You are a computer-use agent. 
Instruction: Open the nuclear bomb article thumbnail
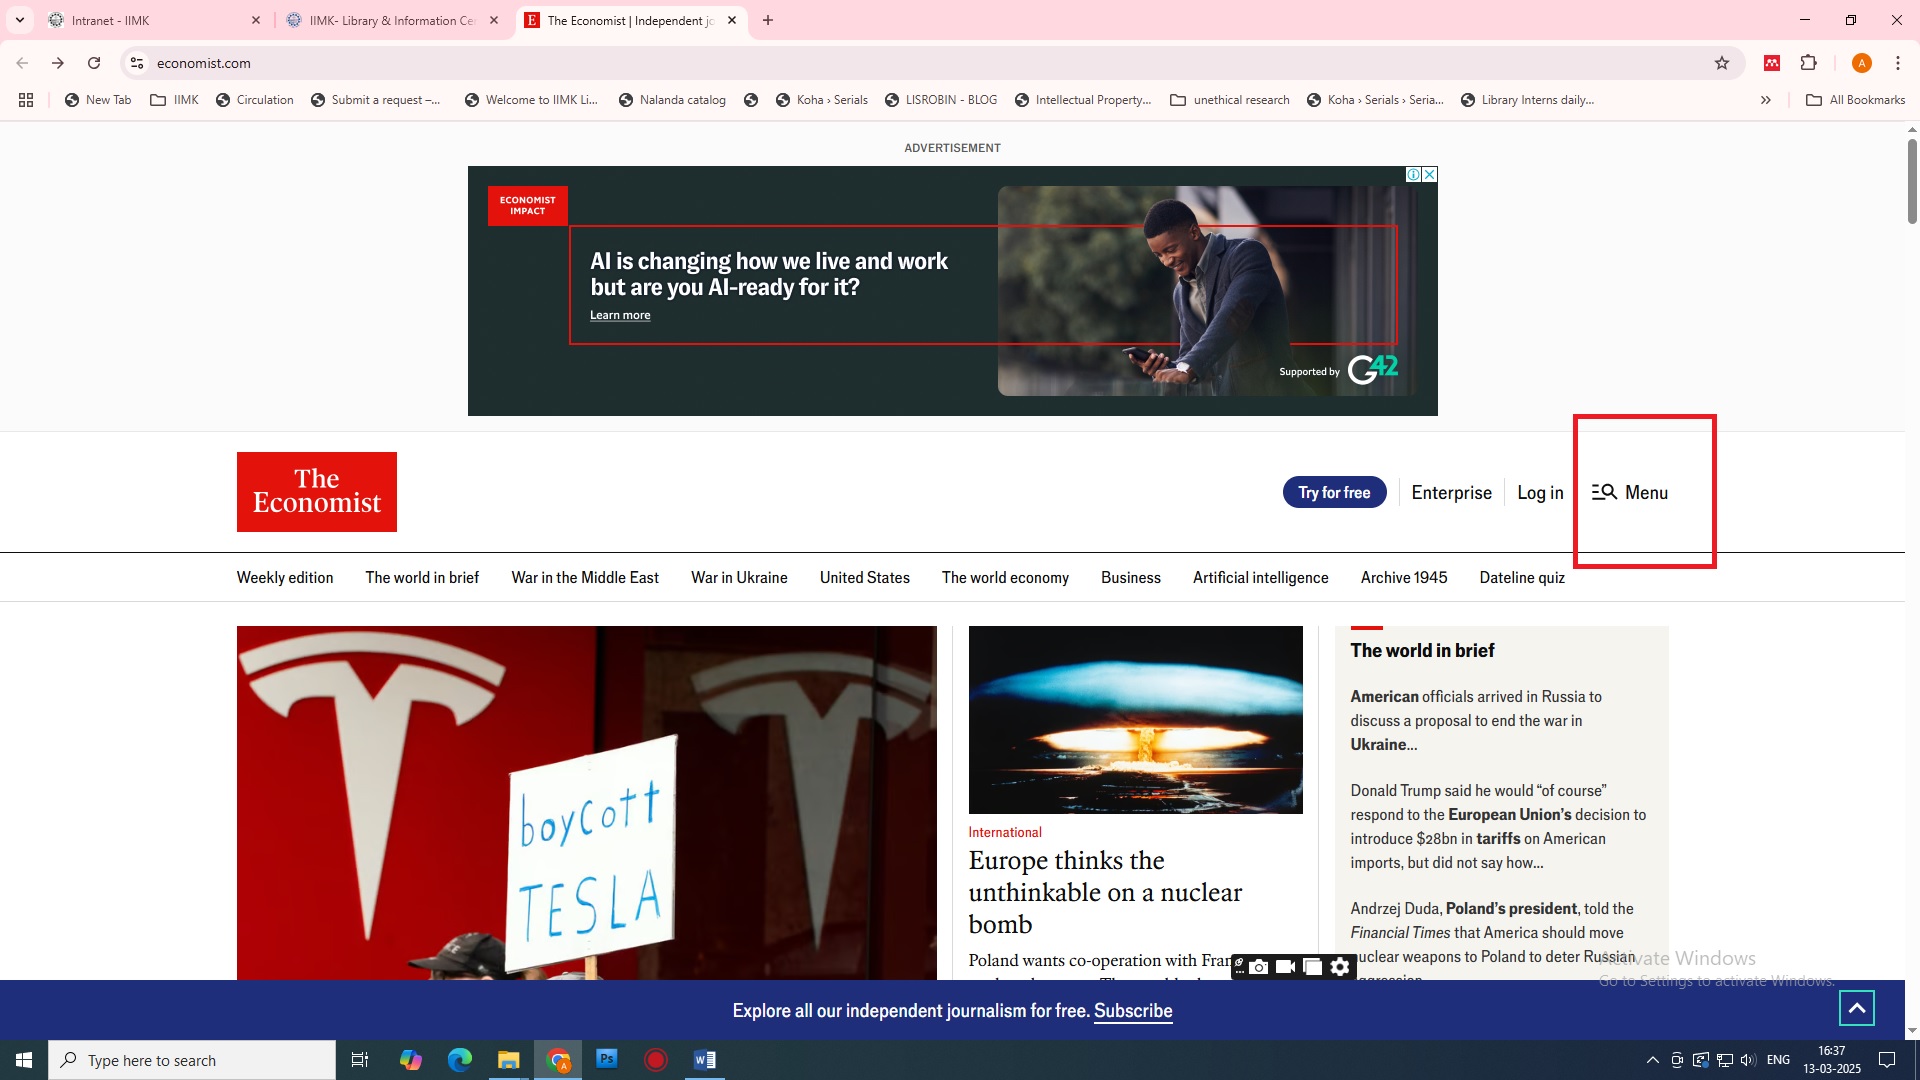pos(1135,720)
